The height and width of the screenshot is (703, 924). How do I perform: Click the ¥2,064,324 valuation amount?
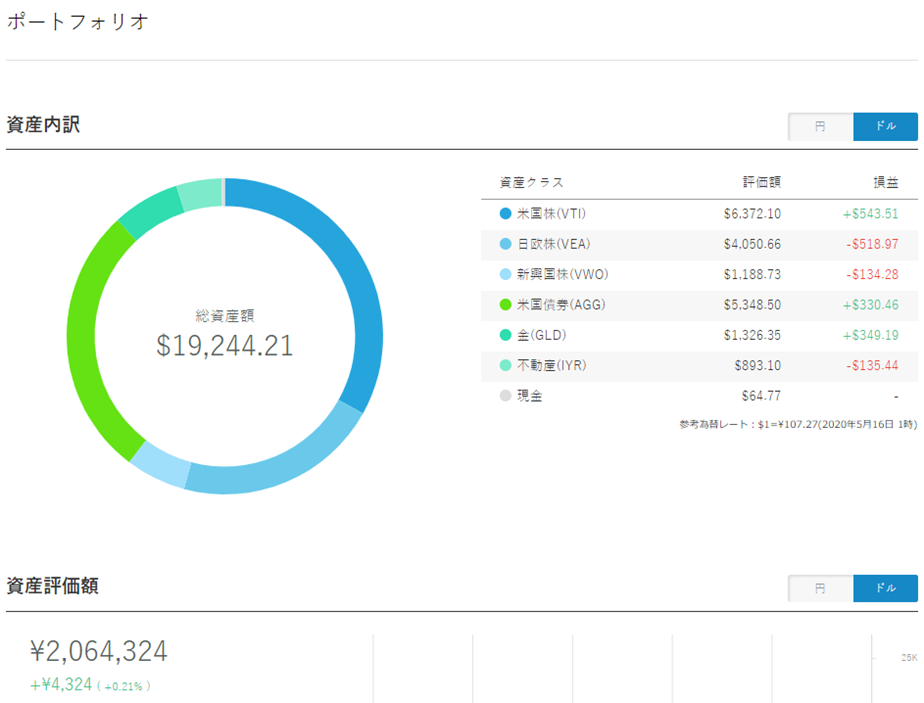pyautogui.click(x=98, y=652)
